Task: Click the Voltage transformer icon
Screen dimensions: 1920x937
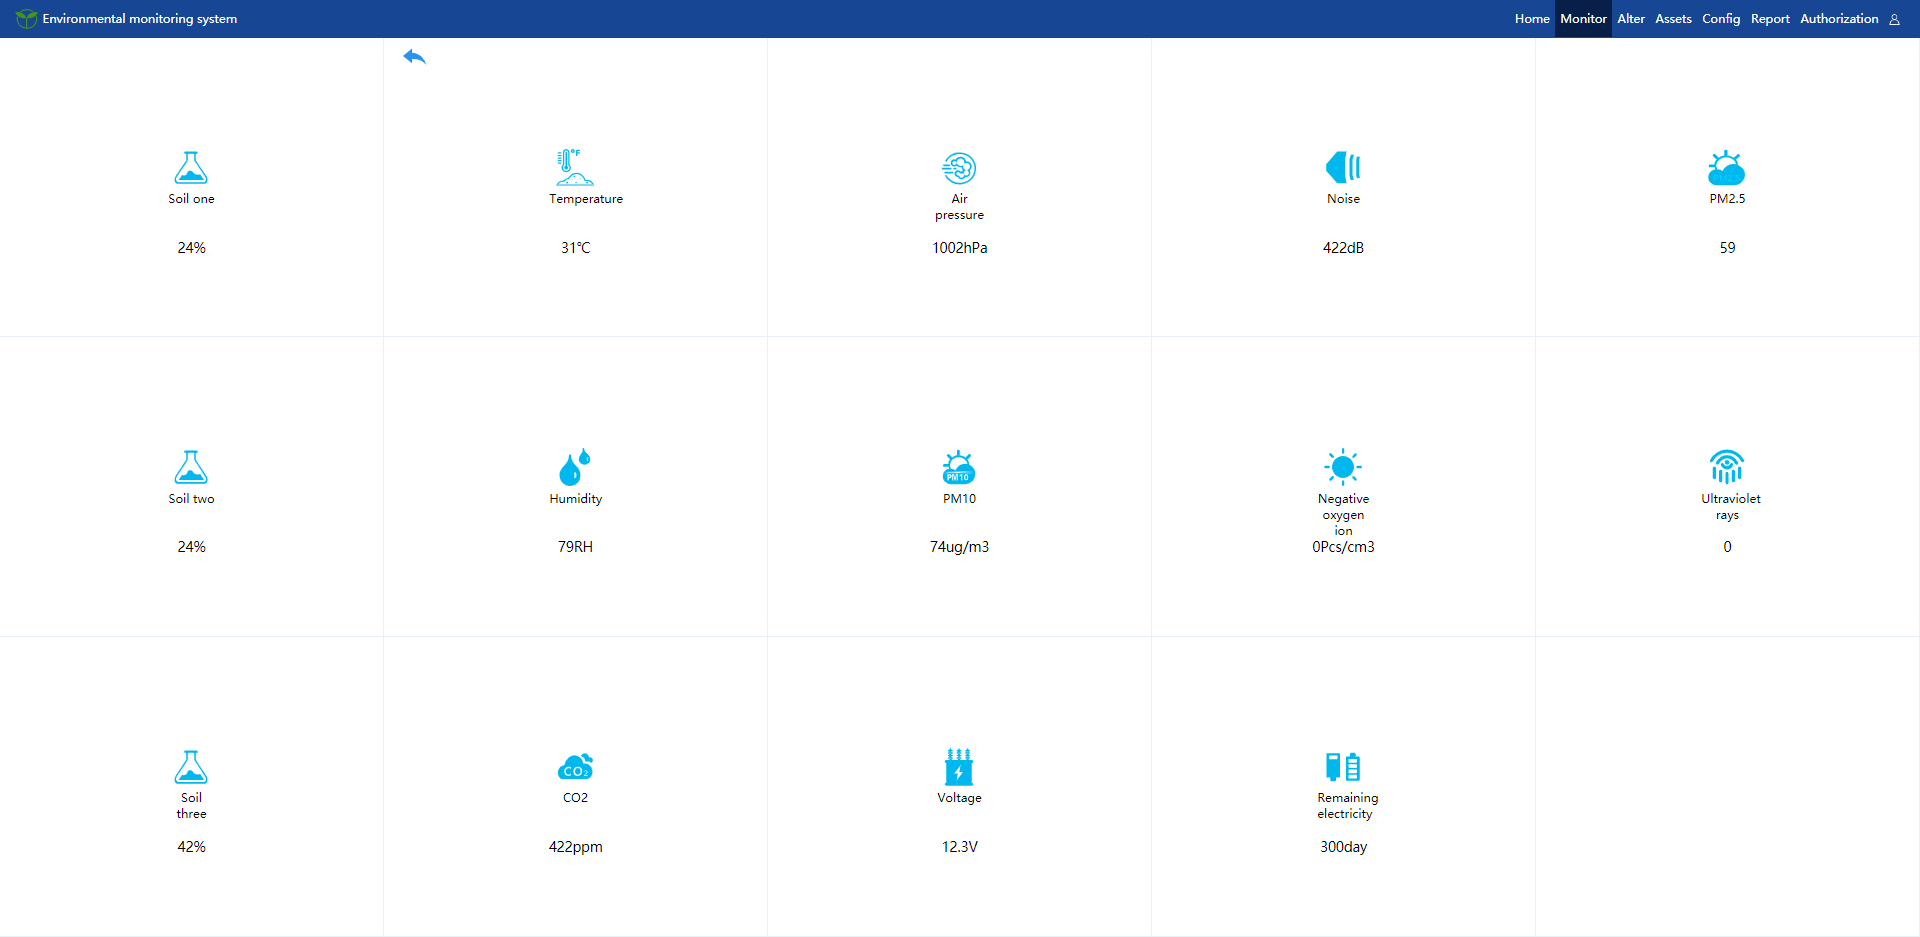Action: (959, 767)
